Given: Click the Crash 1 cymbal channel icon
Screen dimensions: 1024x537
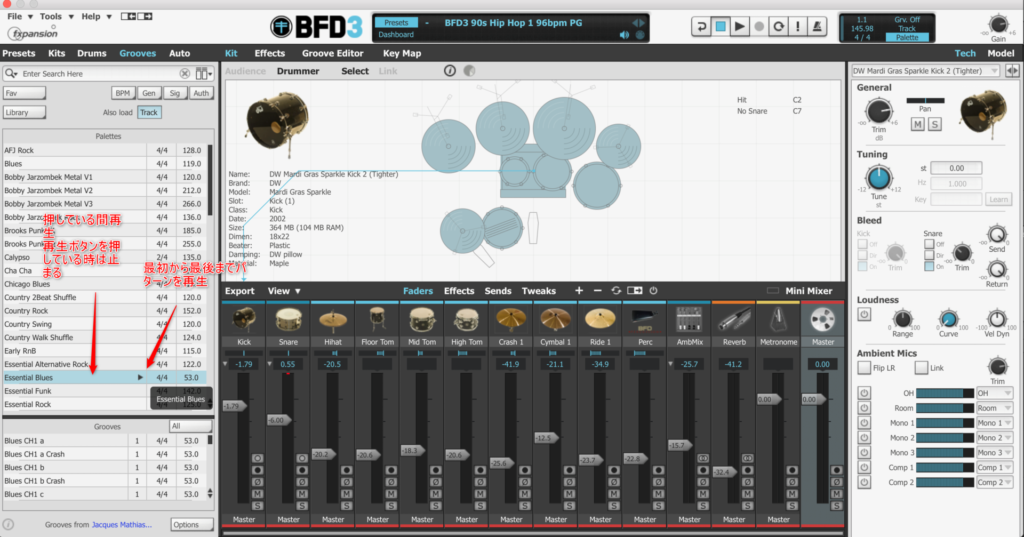Looking at the screenshot, I should click(511, 319).
